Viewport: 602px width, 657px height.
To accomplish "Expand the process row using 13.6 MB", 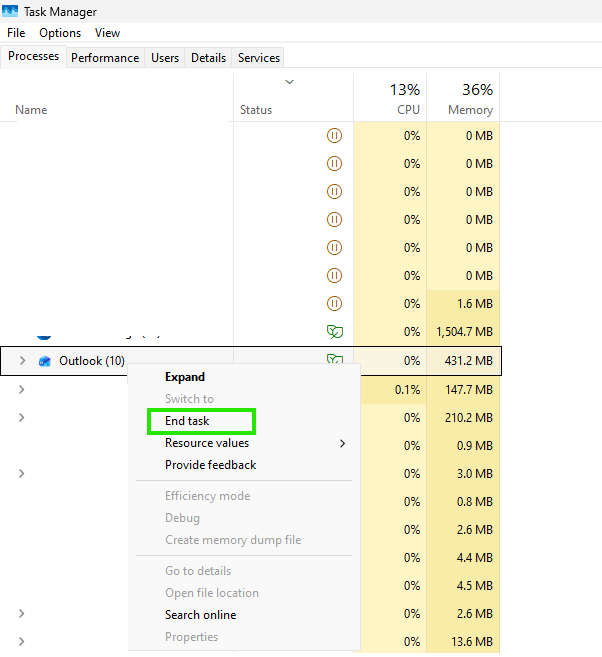I will click(x=21, y=641).
